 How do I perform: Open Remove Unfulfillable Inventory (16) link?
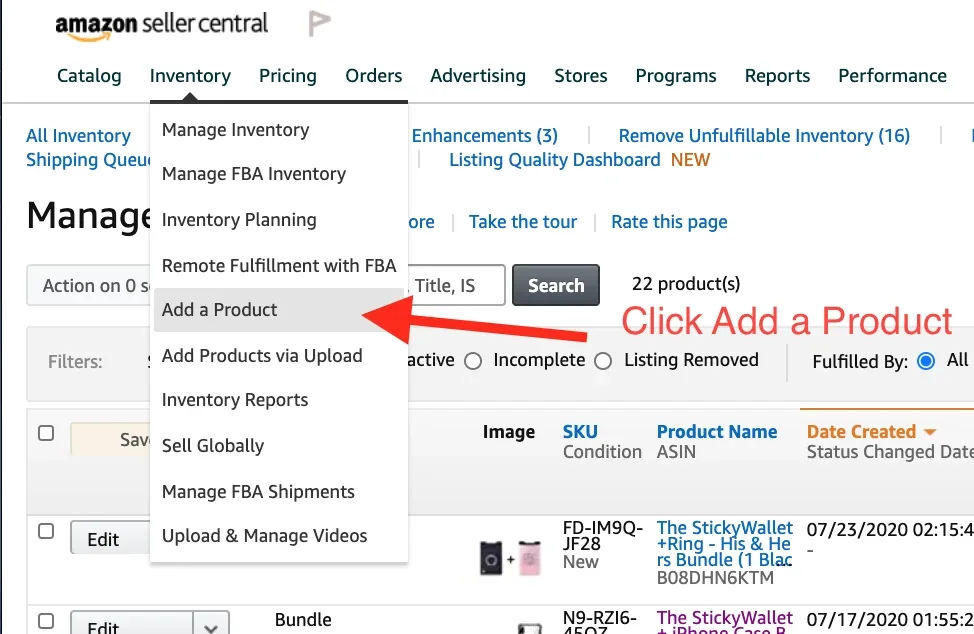[x=764, y=135]
